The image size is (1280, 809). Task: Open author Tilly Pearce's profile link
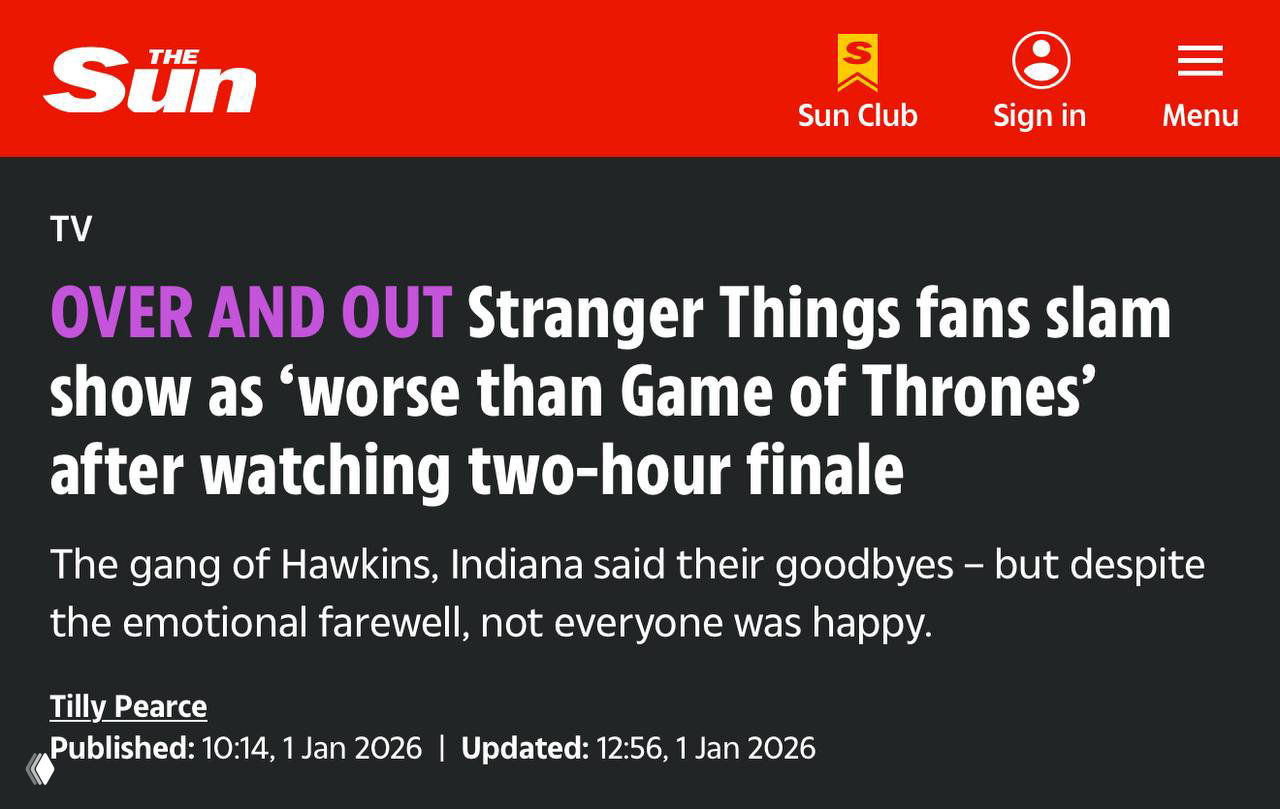(128, 707)
